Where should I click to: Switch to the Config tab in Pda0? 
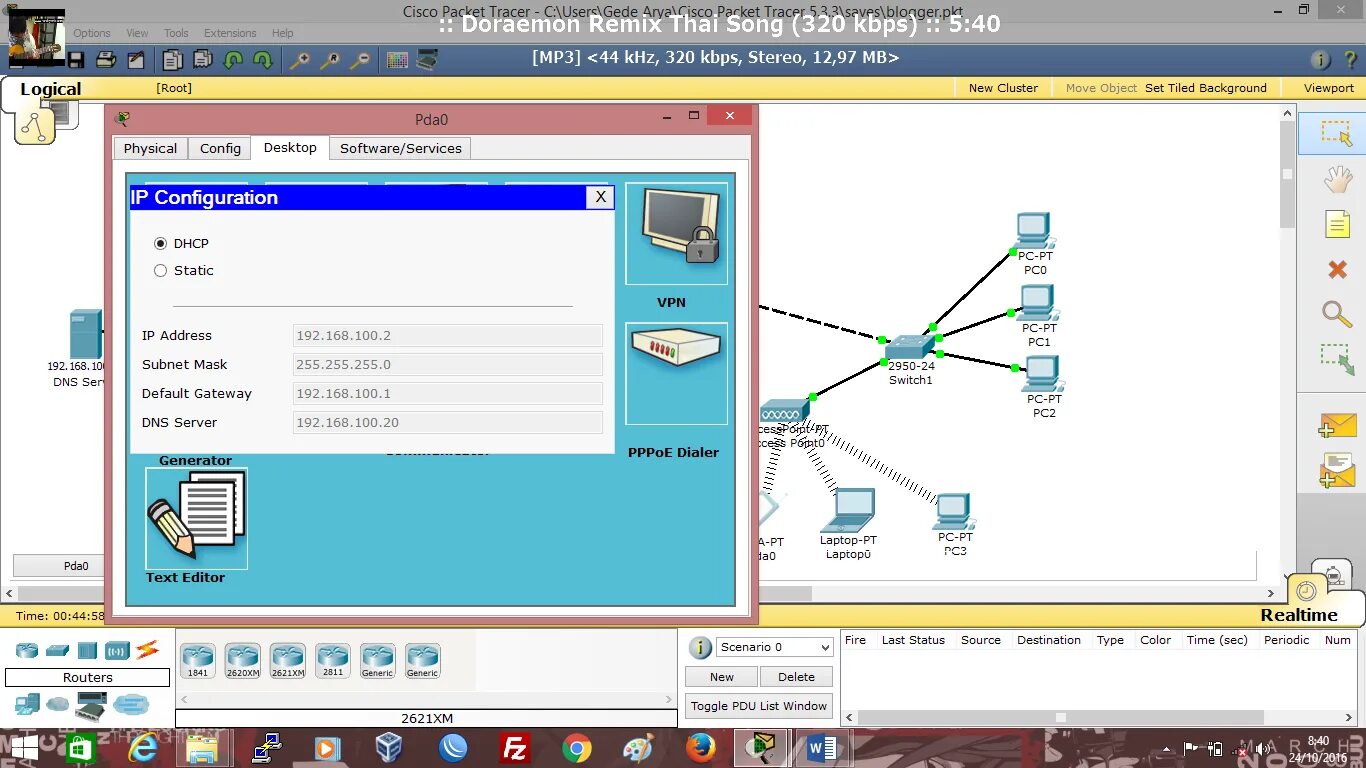(x=220, y=148)
